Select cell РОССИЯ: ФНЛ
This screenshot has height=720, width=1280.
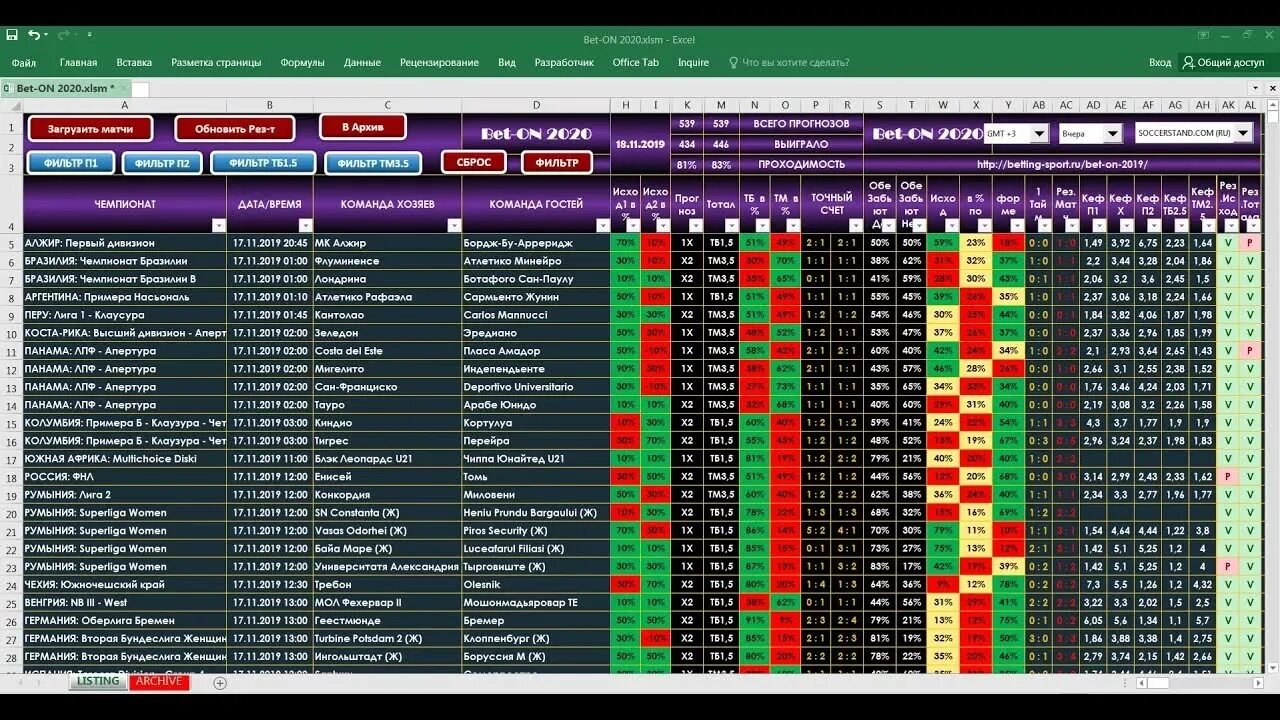[125, 477]
